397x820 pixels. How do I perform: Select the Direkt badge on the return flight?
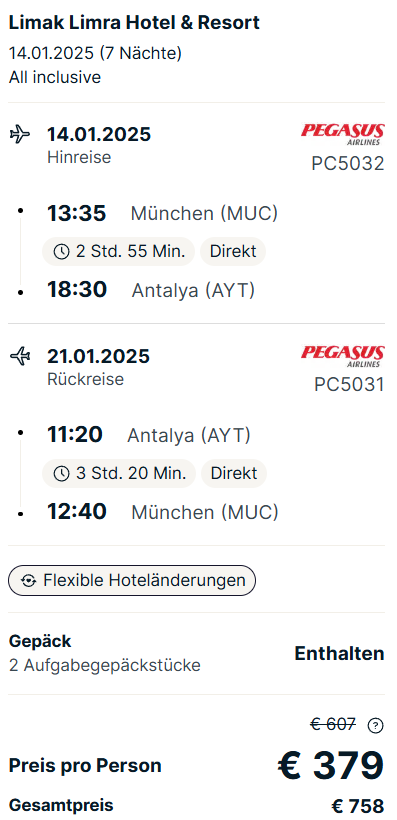(x=234, y=473)
